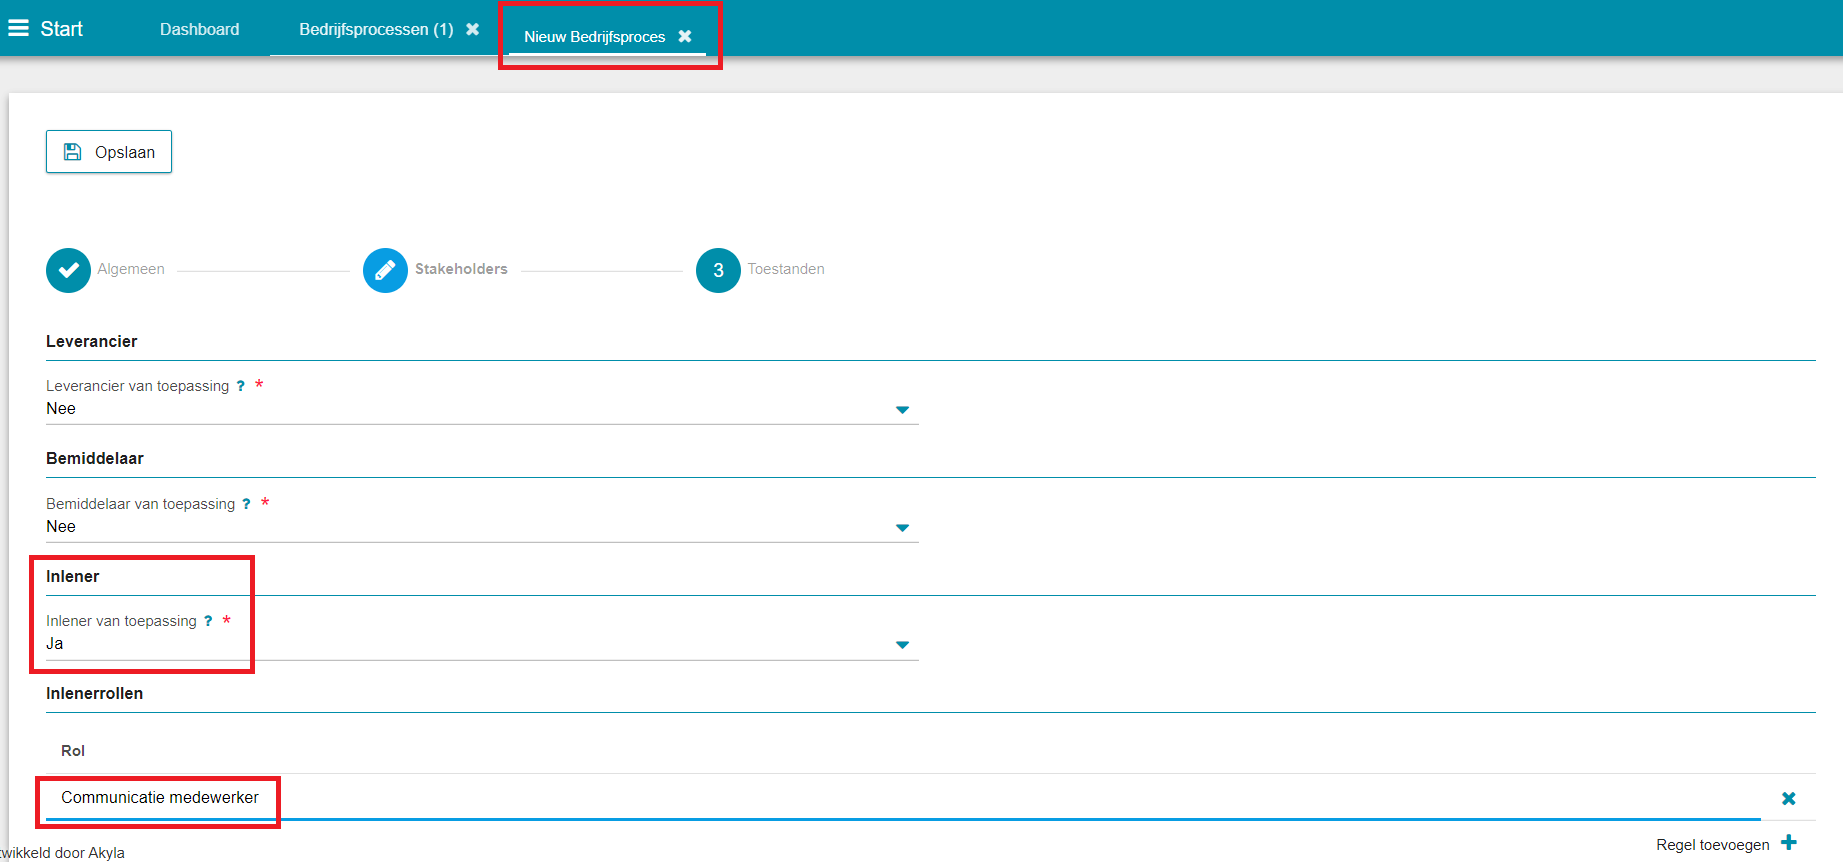This screenshot has width=1843, height=862.
Task: Click the Opslaan save button
Action: click(109, 152)
